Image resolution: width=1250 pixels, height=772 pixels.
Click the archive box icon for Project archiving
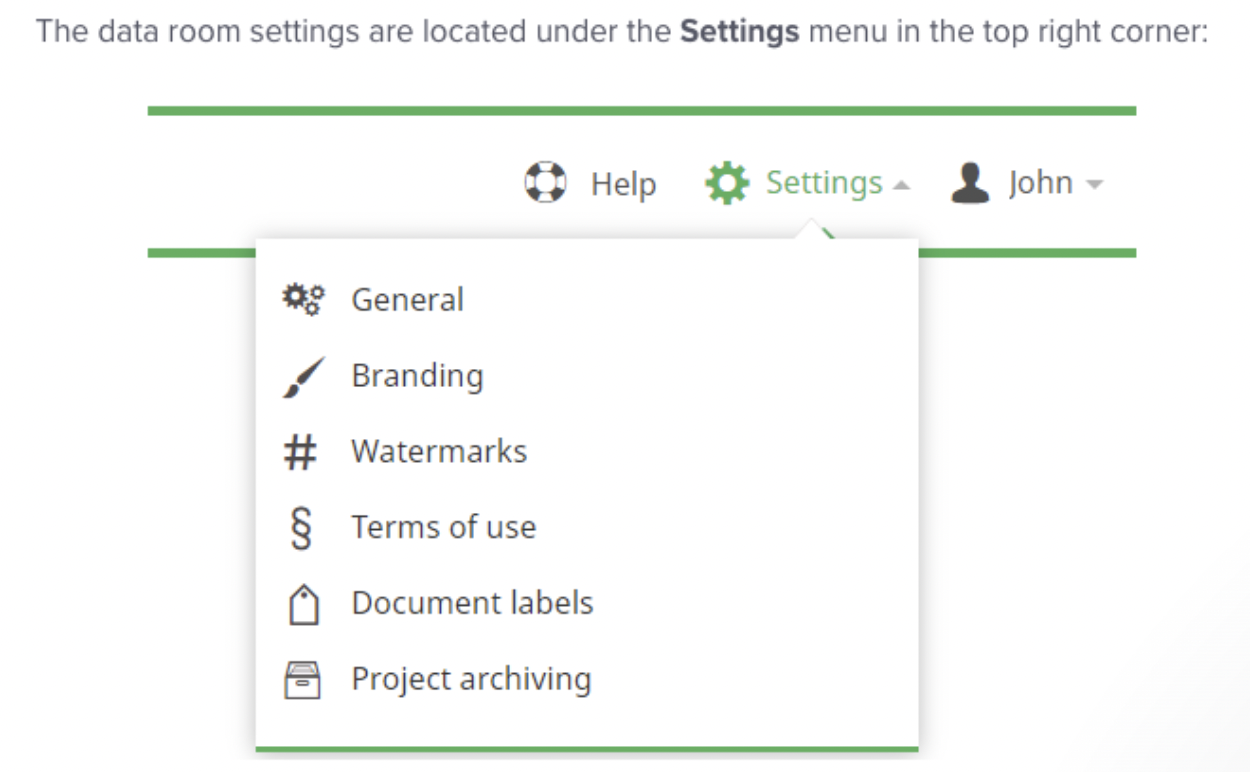[301, 681]
